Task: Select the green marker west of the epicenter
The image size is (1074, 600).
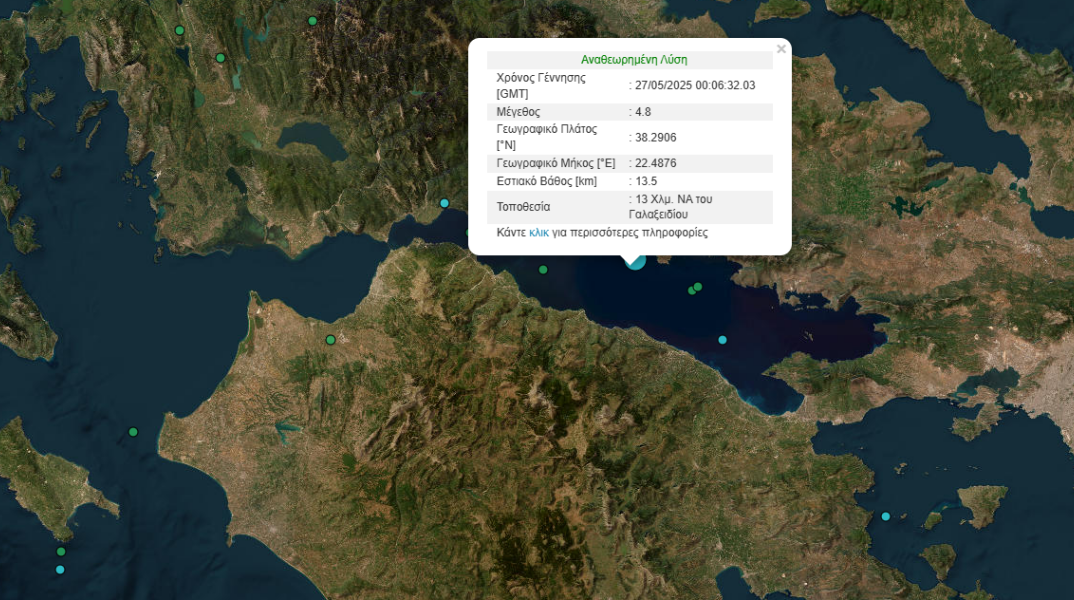Action: pos(543,268)
